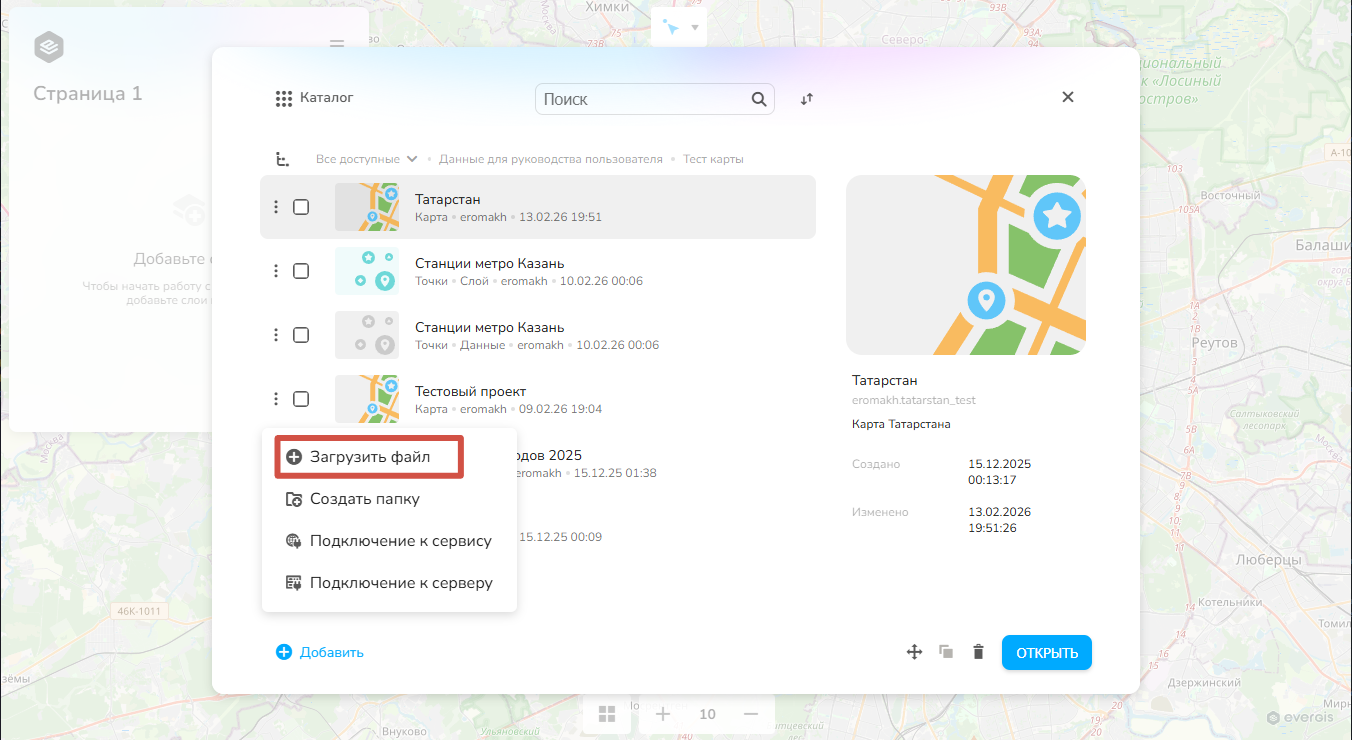
Task: Click Станции метро Казань Слой thumbnail
Action: [367, 271]
